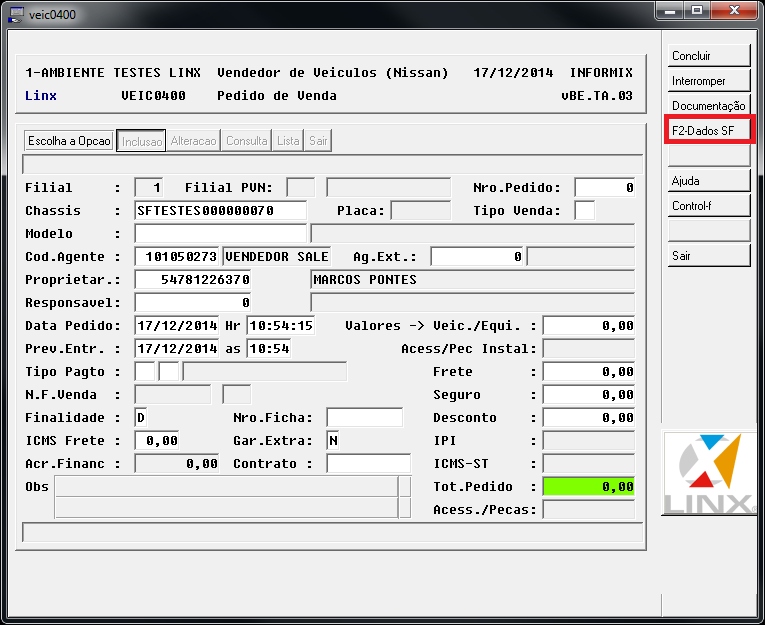765x625 pixels.
Task: Click the Tipo Venda field
Action: click(585, 210)
